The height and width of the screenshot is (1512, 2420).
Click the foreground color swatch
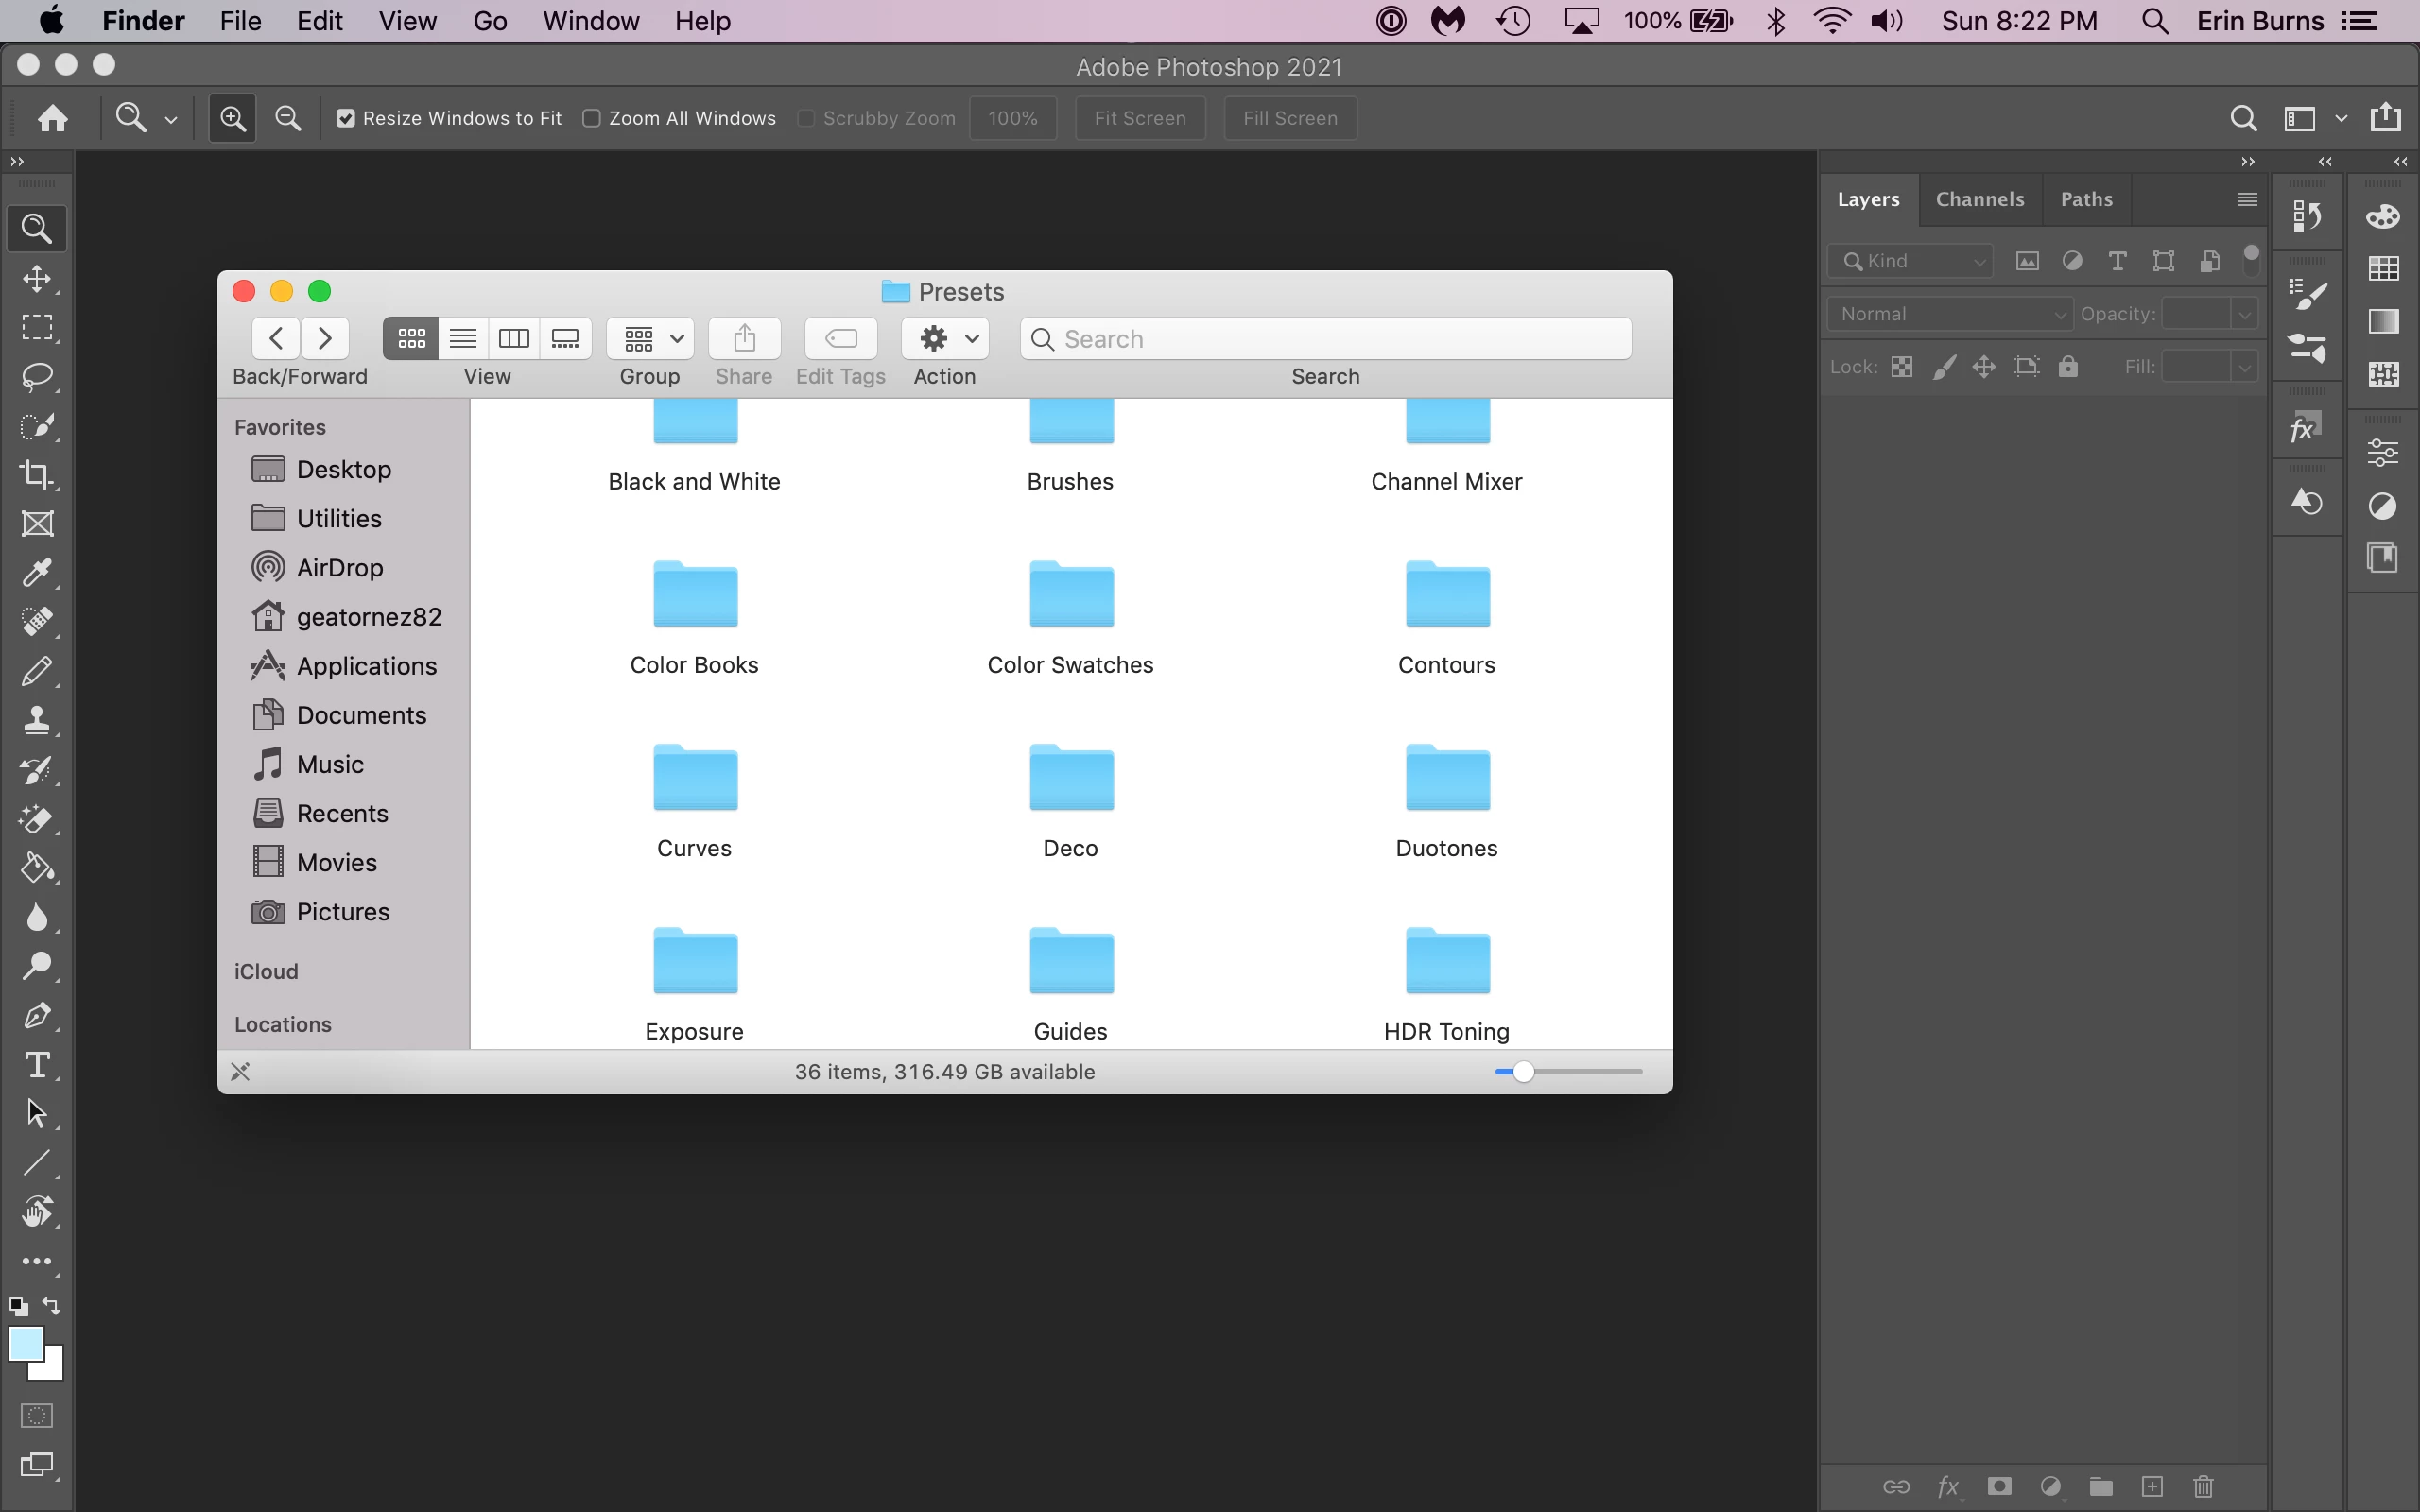click(x=25, y=1343)
